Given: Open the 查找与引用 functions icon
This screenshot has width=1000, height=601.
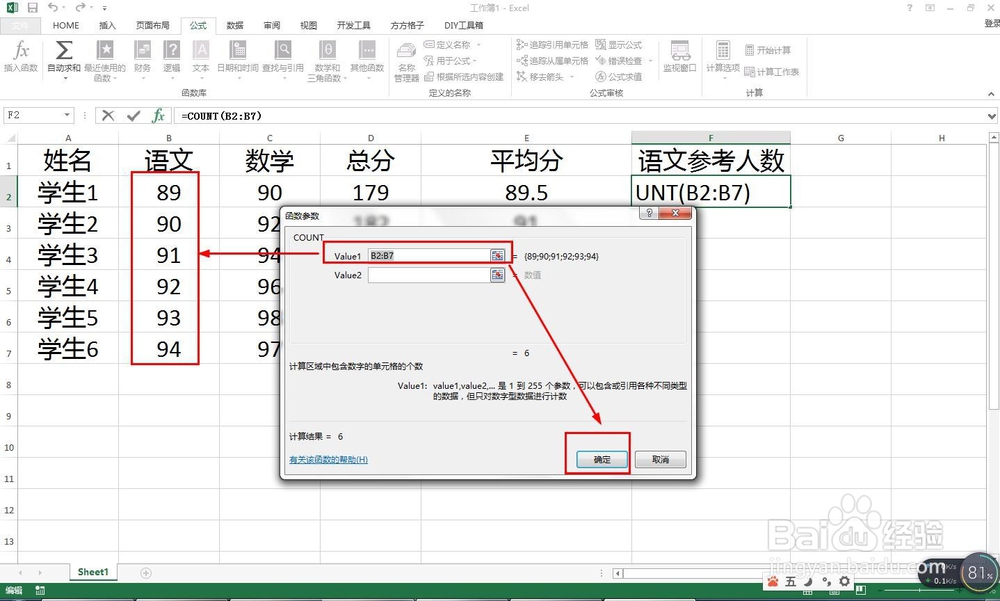Looking at the screenshot, I should [283, 50].
